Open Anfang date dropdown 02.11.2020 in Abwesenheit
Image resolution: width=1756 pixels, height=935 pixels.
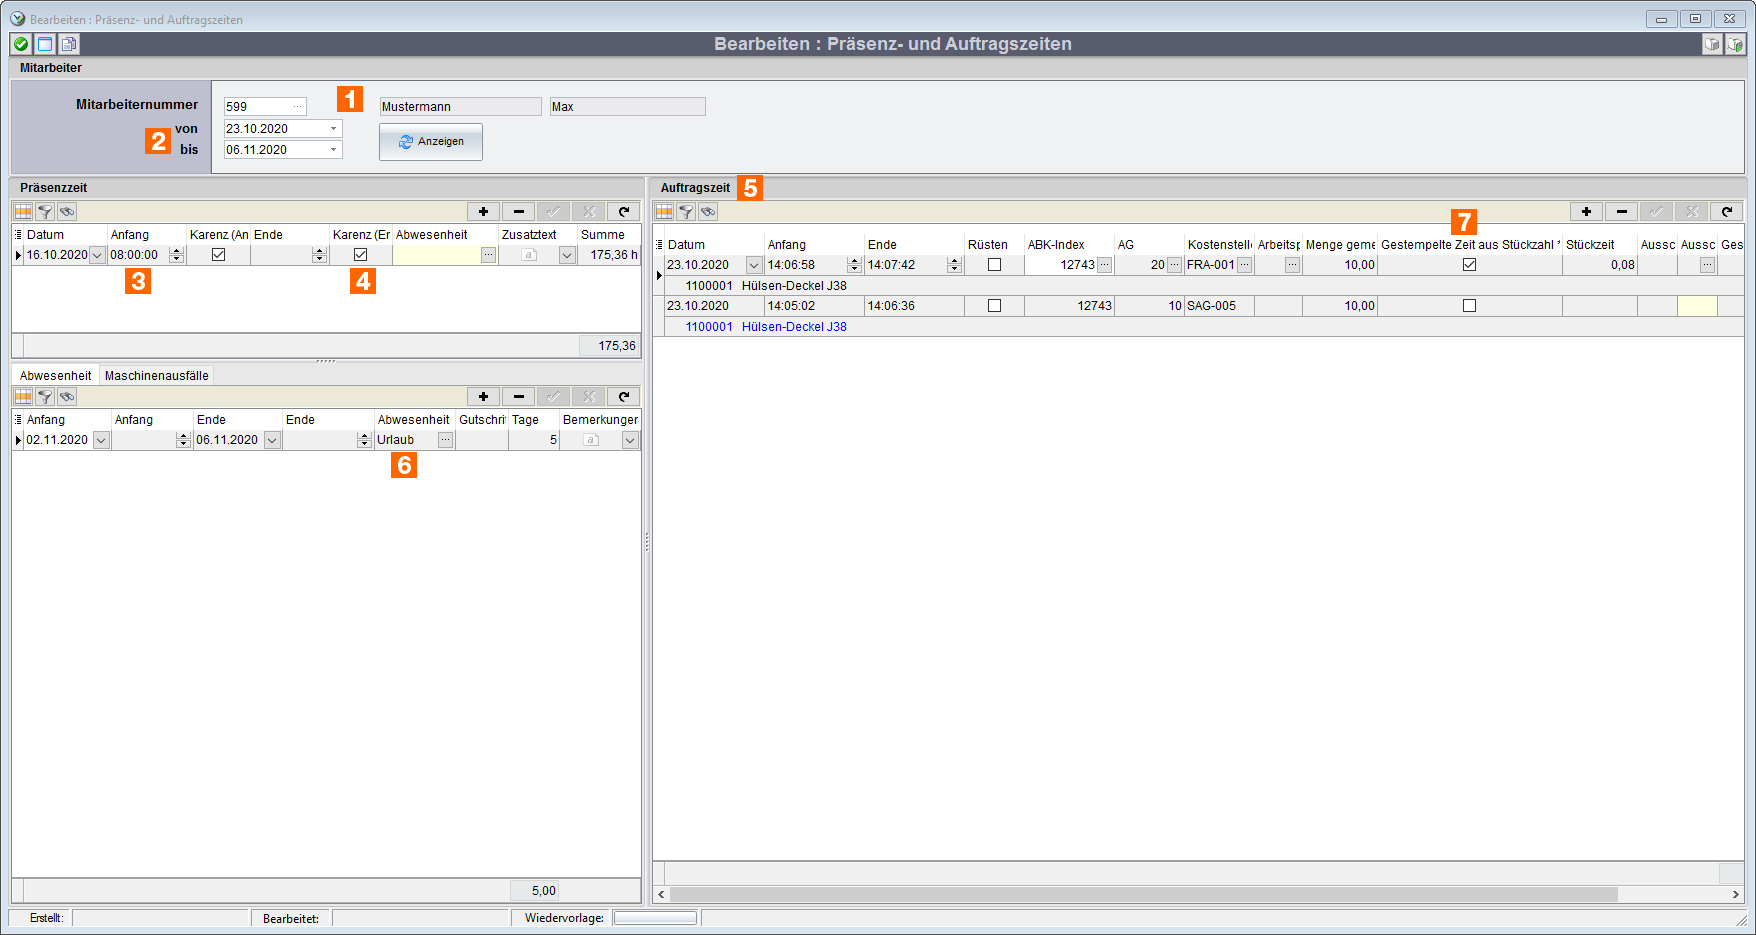tap(101, 440)
